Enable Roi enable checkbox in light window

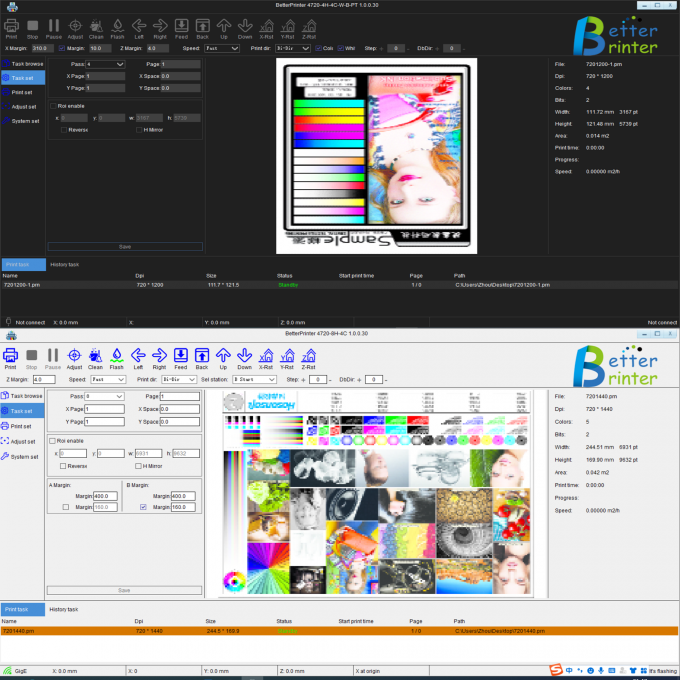[53, 440]
